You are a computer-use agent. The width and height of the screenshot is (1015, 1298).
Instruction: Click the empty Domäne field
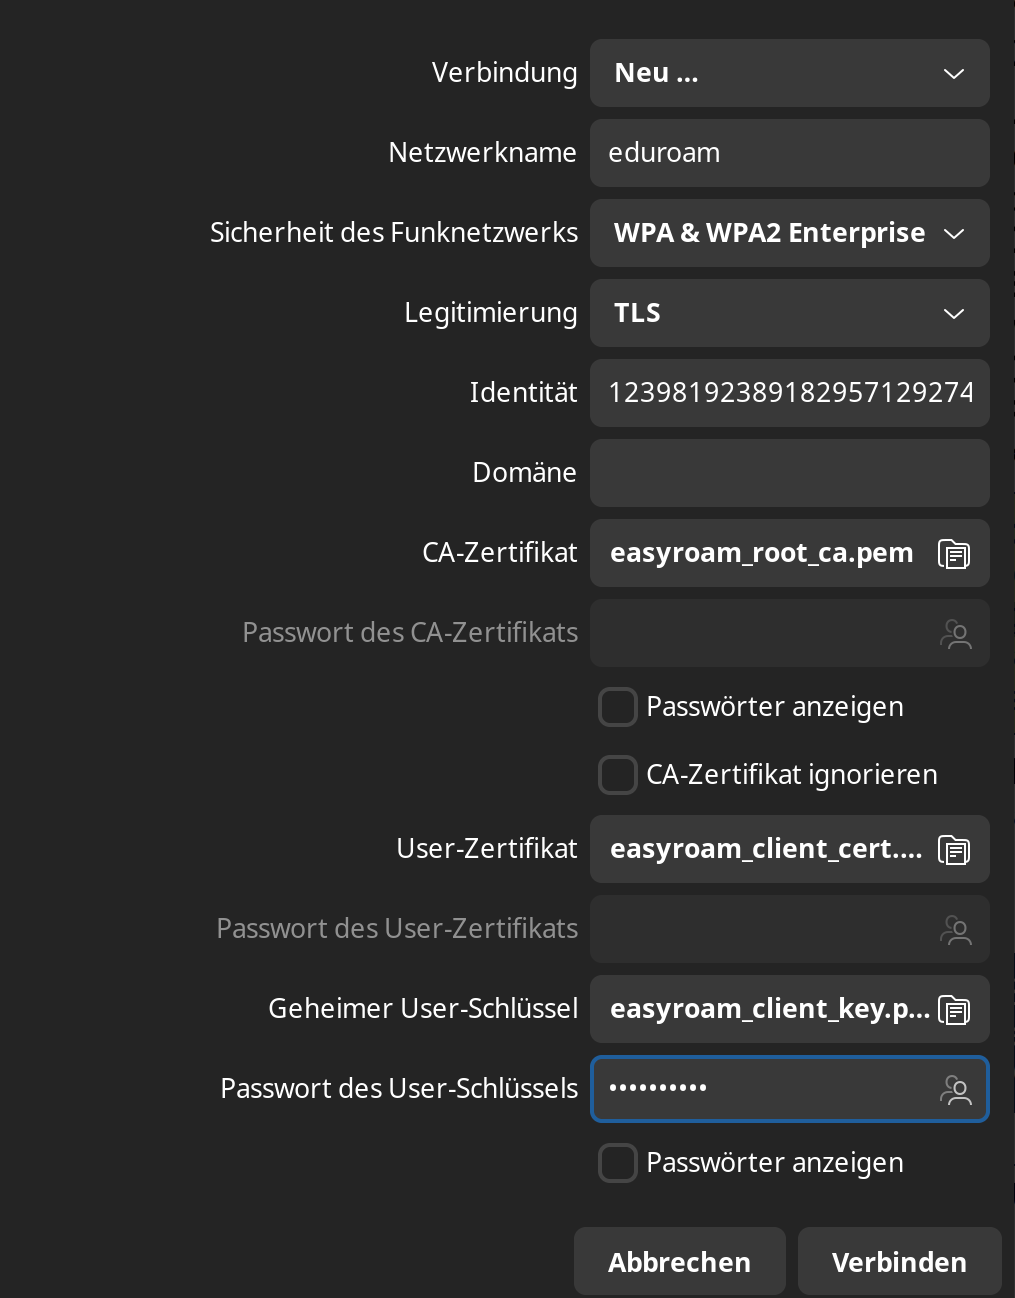[x=789, y=473]
